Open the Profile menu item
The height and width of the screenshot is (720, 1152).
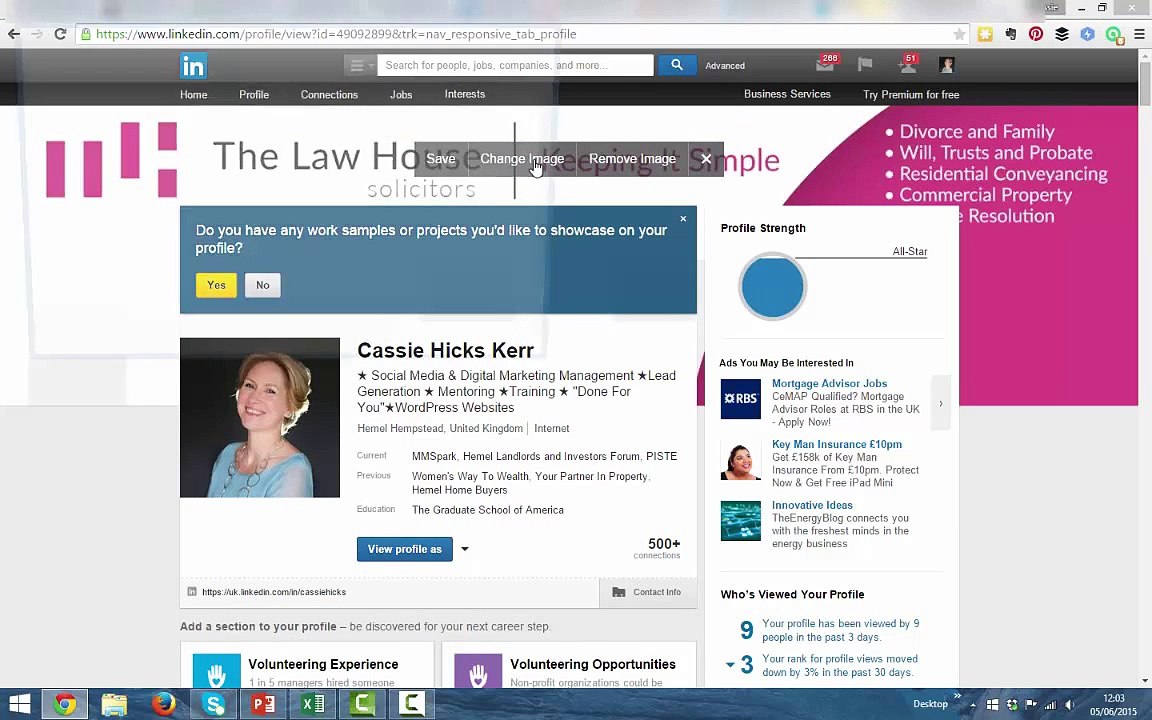point(253,94)
